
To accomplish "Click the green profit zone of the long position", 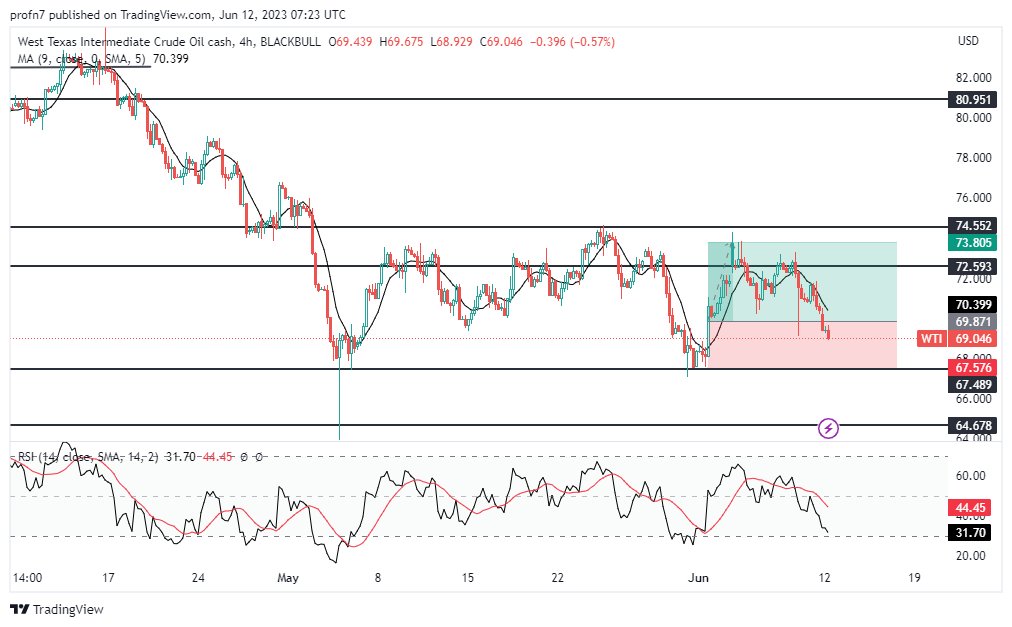I will 802,282.
